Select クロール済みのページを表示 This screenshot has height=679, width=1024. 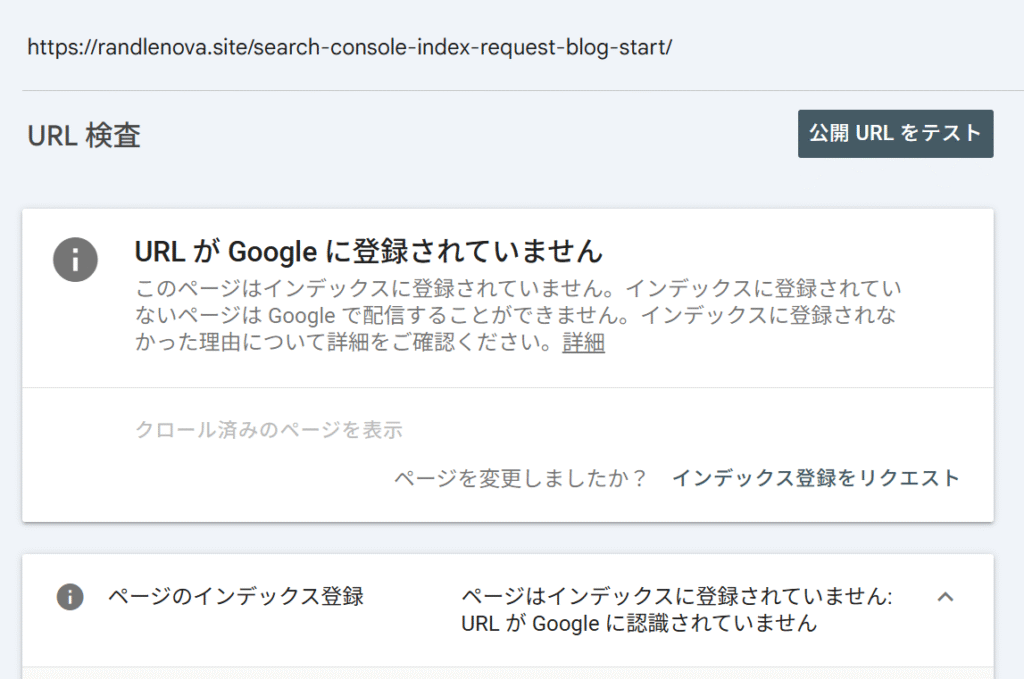(x=268, y=431)
